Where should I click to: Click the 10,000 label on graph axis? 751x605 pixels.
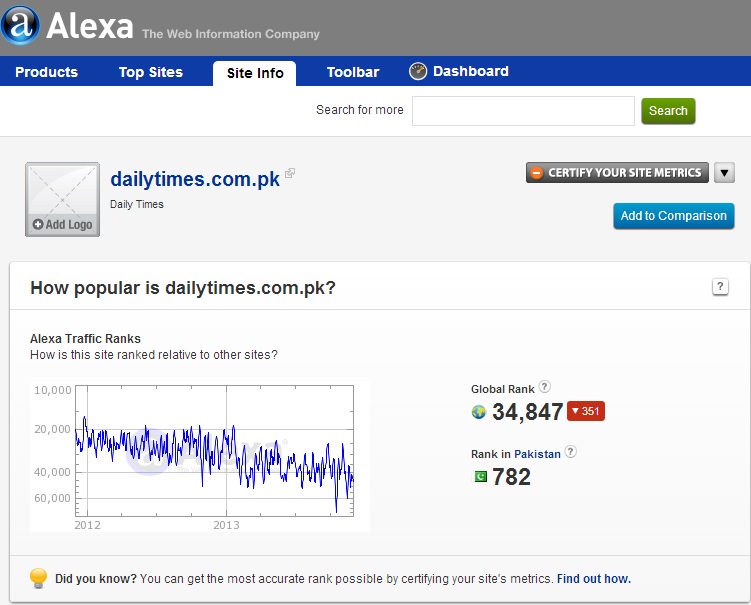pos(53,390)
